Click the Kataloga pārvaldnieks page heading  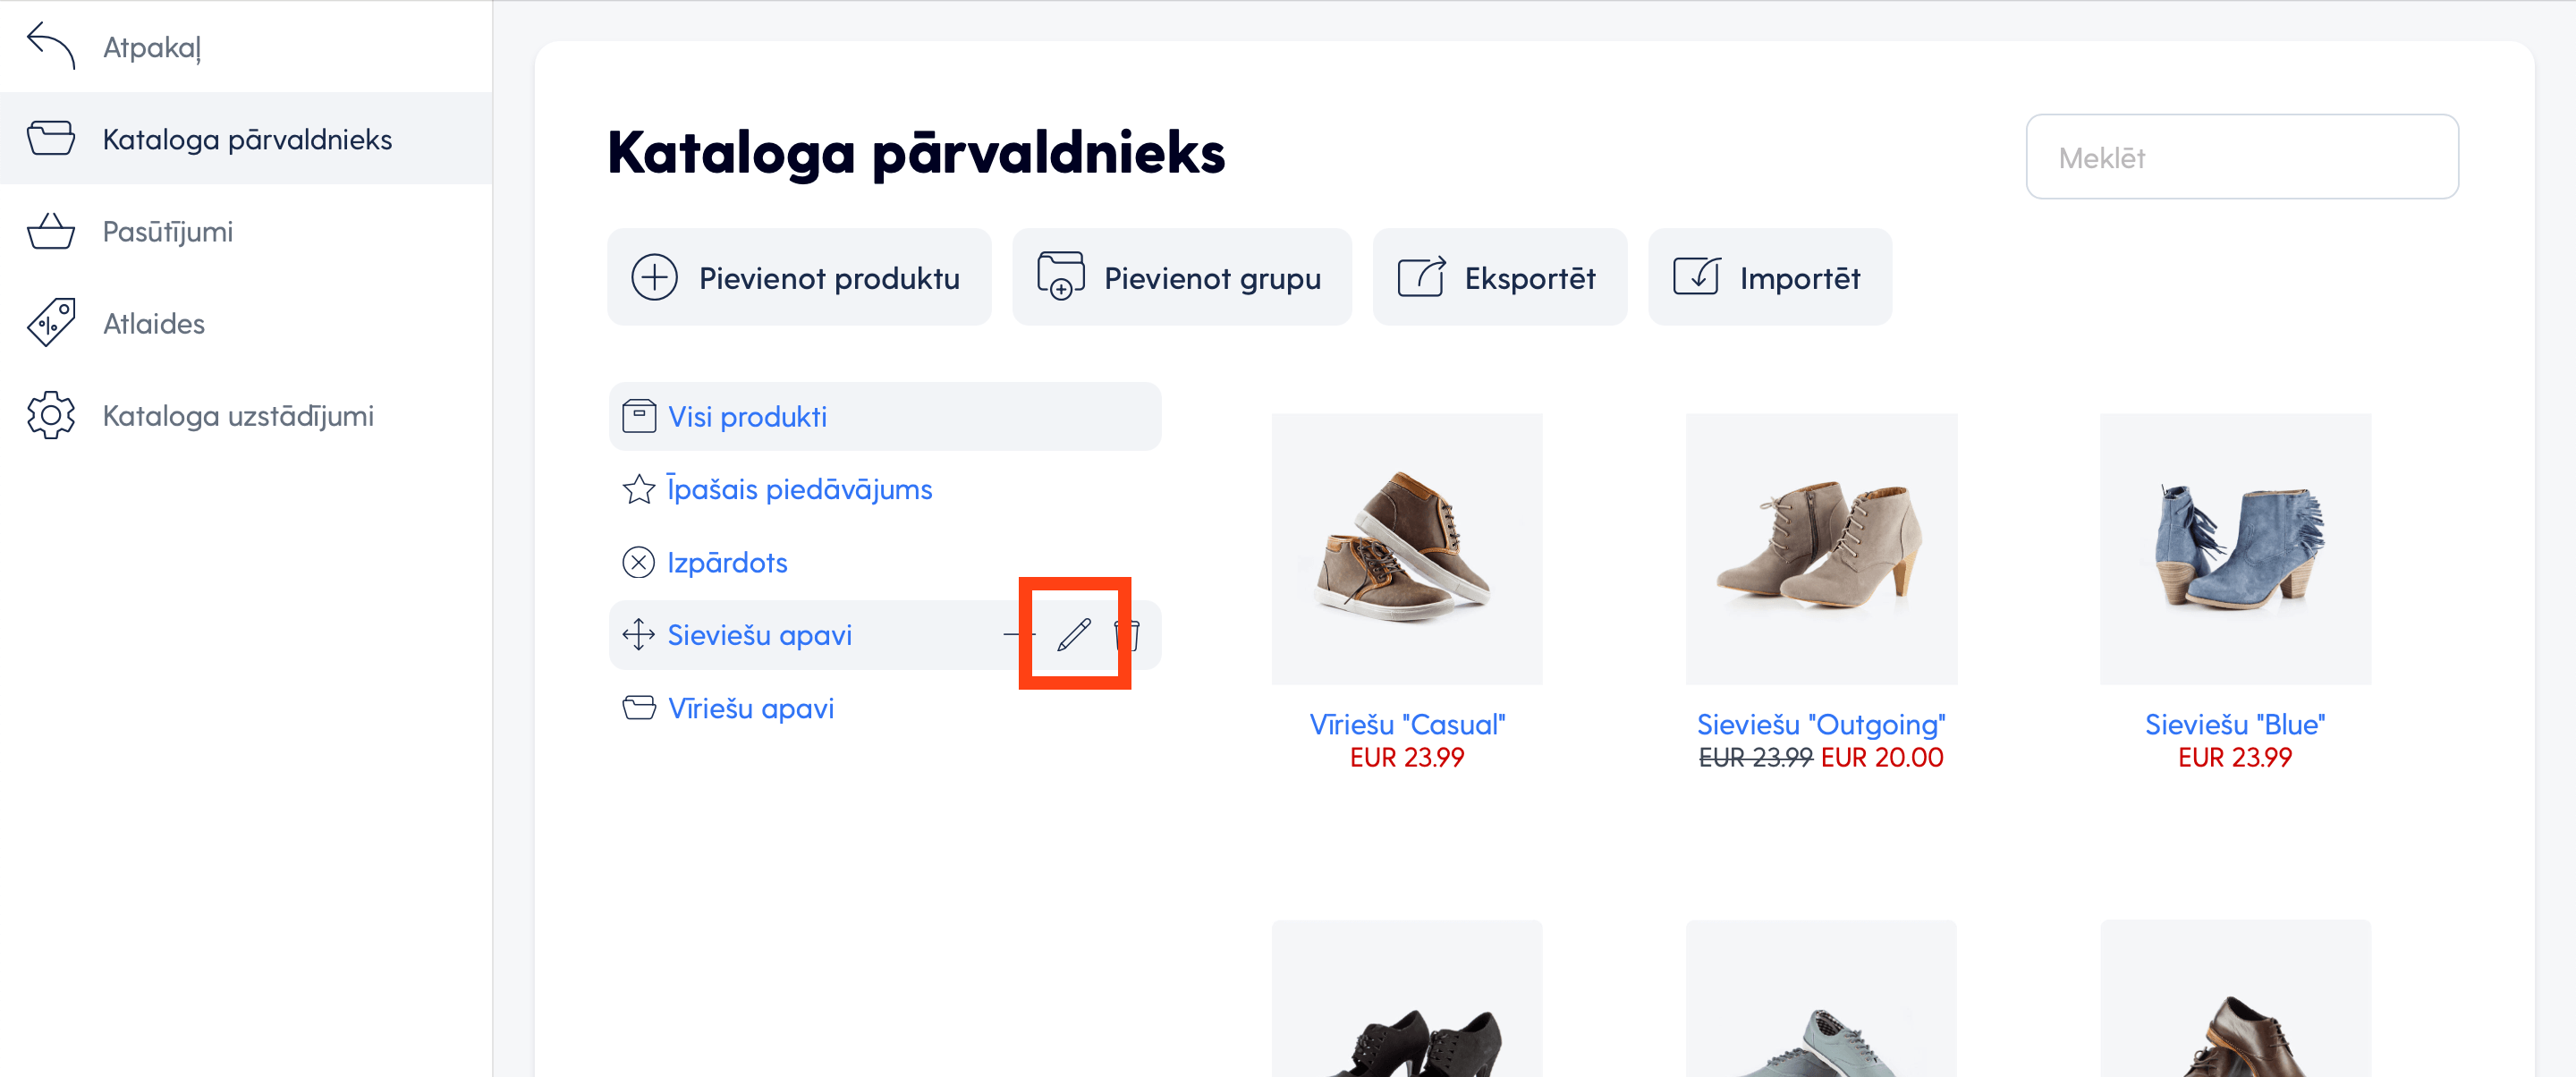pyautogui.click(x=916, y=153)
